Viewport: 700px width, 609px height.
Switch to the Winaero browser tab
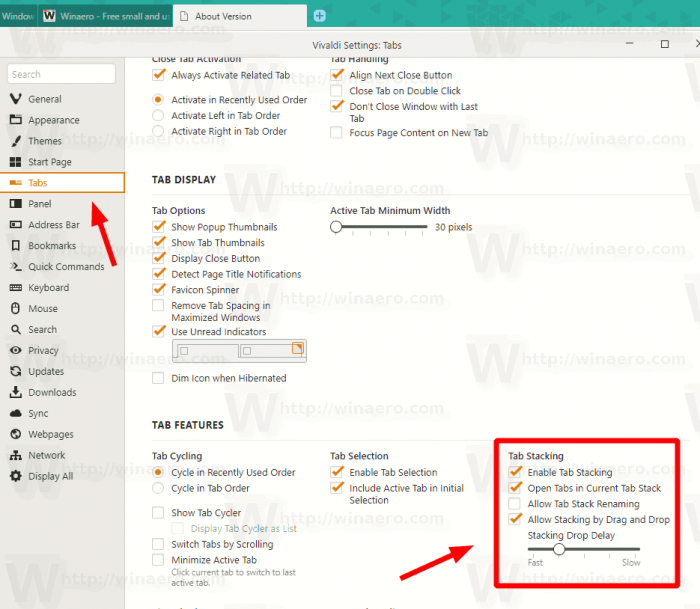click(x=105, y=16)
